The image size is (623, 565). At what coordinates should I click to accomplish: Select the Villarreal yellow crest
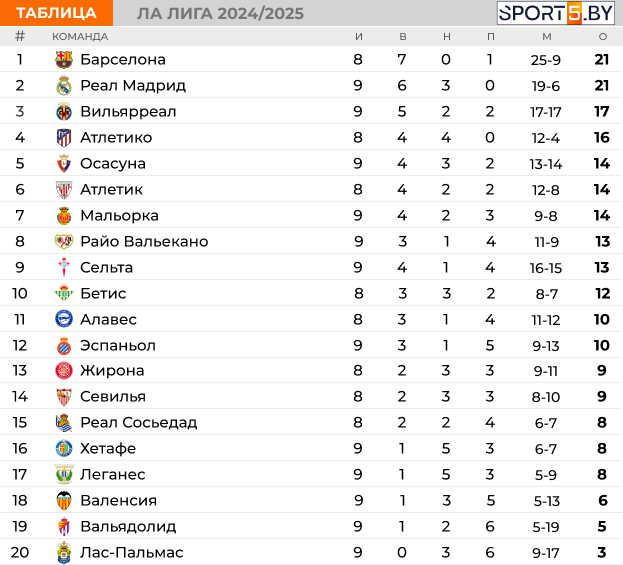[64, 112]
